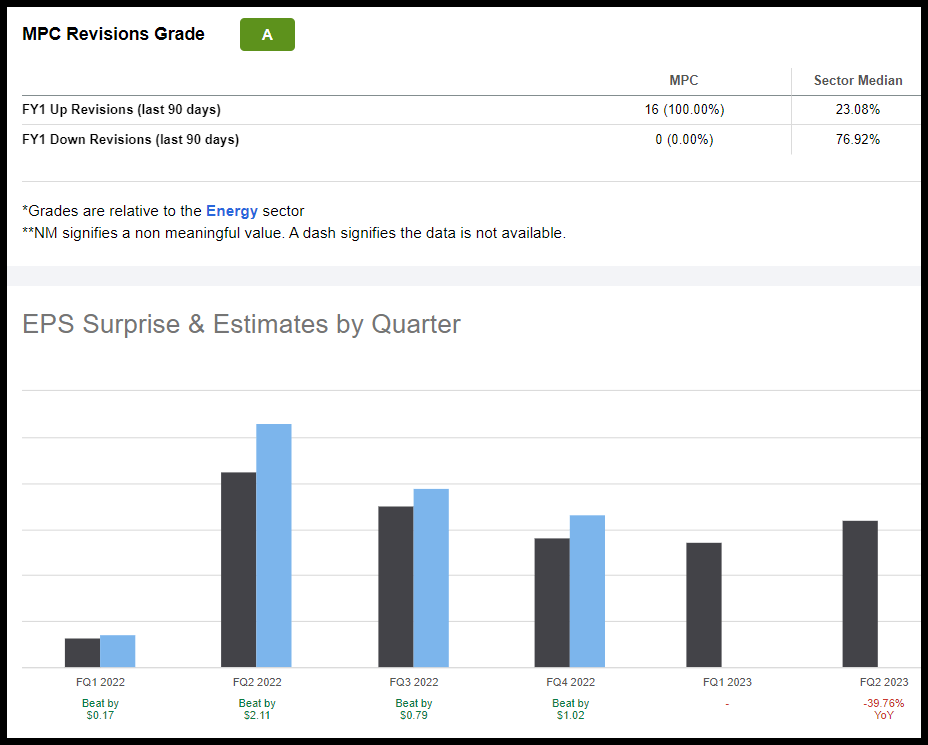Click FY1 Down Revisions (last 90 days) row label

[x=130, y=140]
